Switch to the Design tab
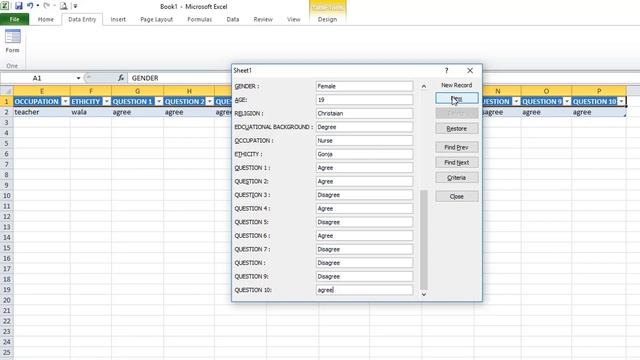 pyautogui.click(x=327, y=19)
